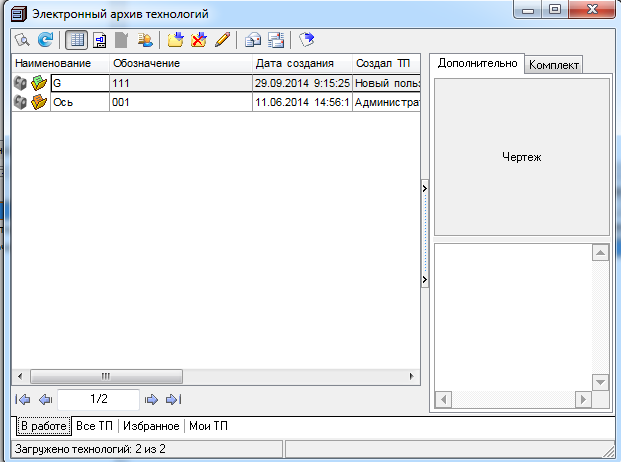This screenshot has width=621, height=462.
Task: Click the page number field 1/2
Action: (x=99, y=399)
